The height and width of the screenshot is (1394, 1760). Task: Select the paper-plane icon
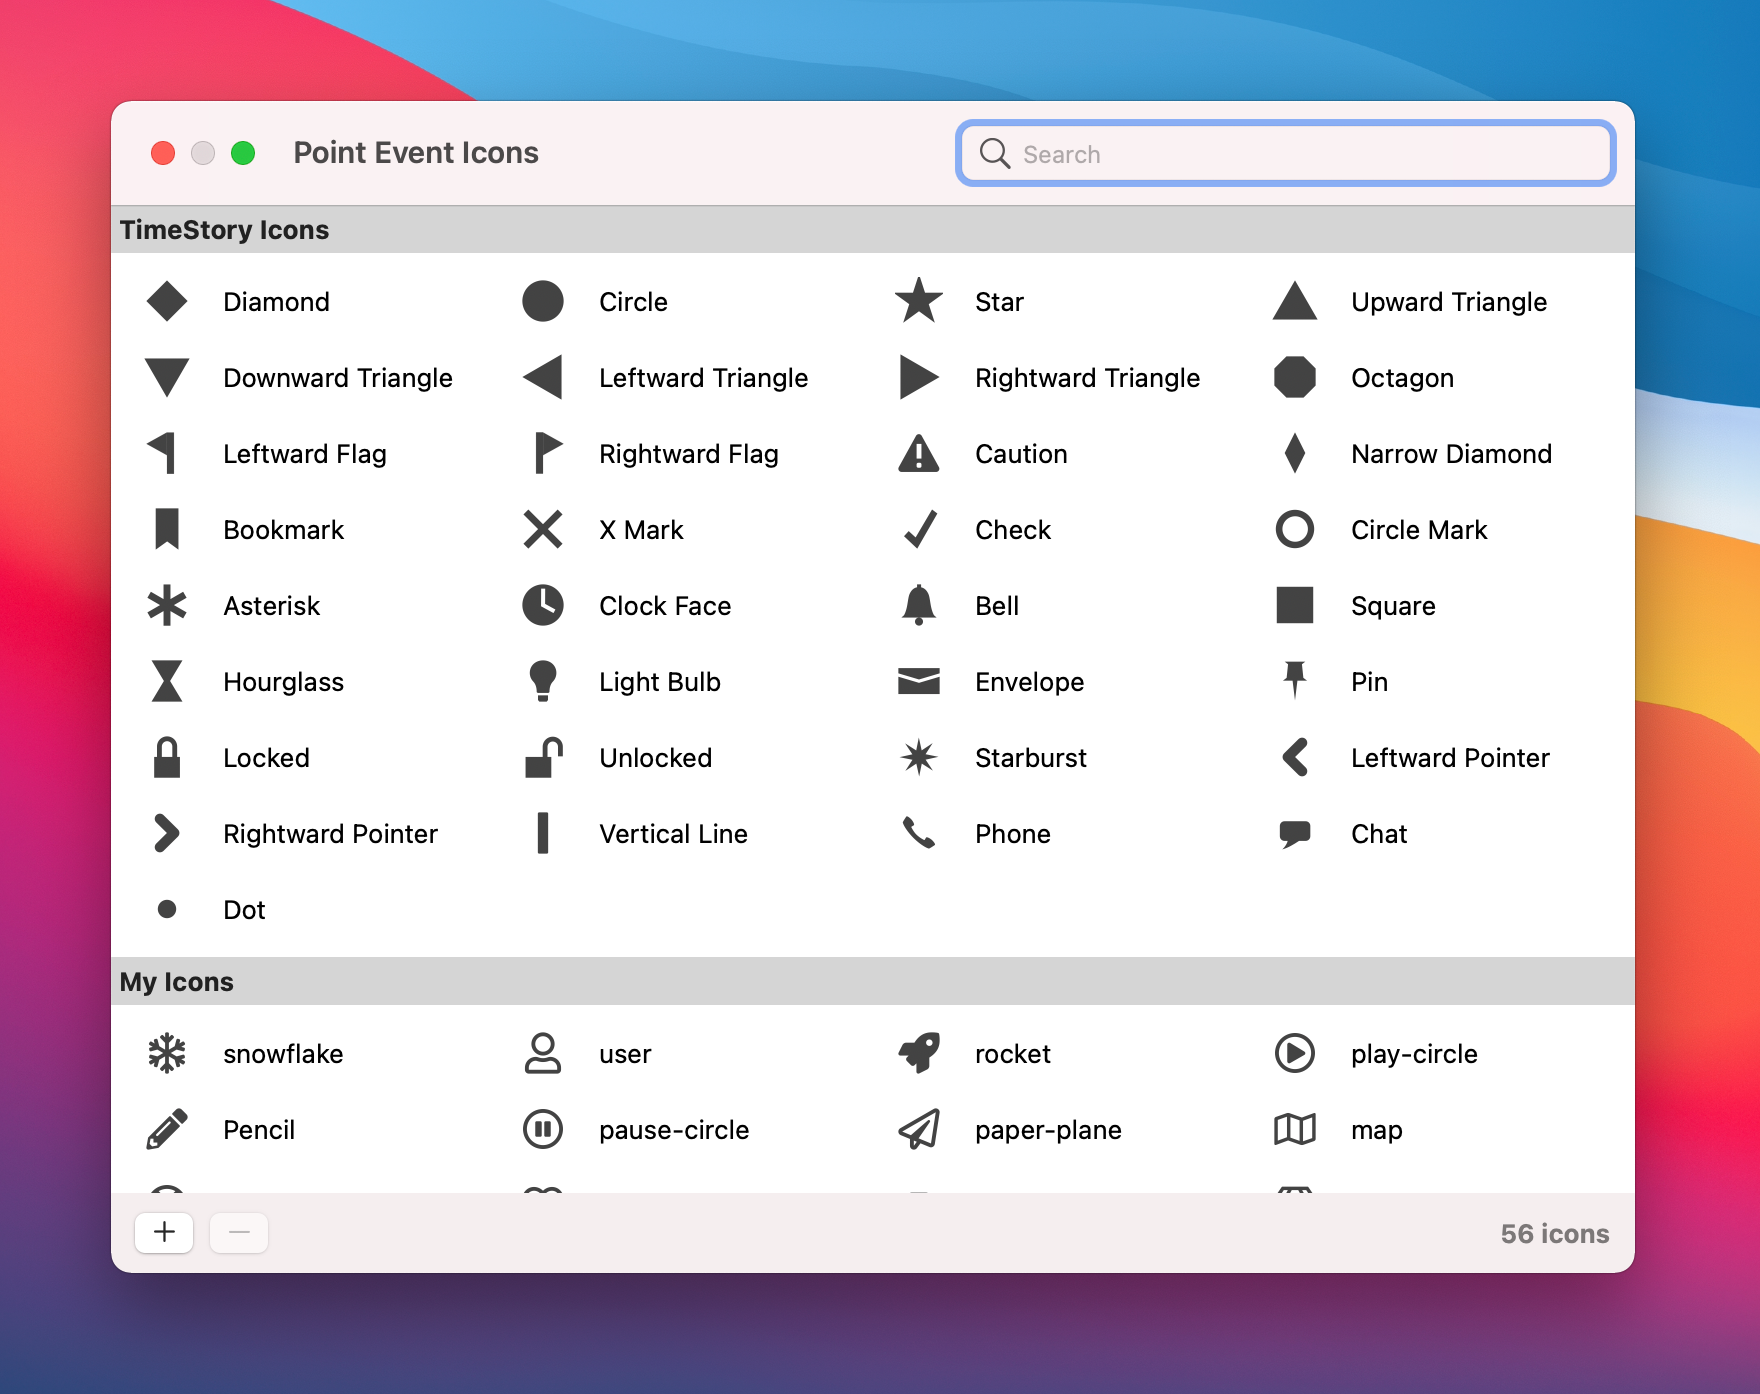917,1129
